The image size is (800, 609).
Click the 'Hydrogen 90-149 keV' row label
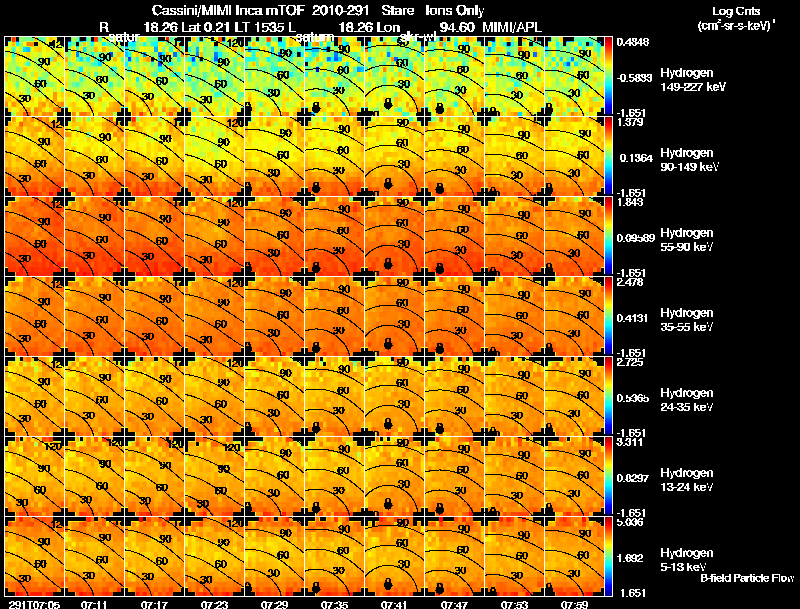pyautogui.click(x=690, y=160)
